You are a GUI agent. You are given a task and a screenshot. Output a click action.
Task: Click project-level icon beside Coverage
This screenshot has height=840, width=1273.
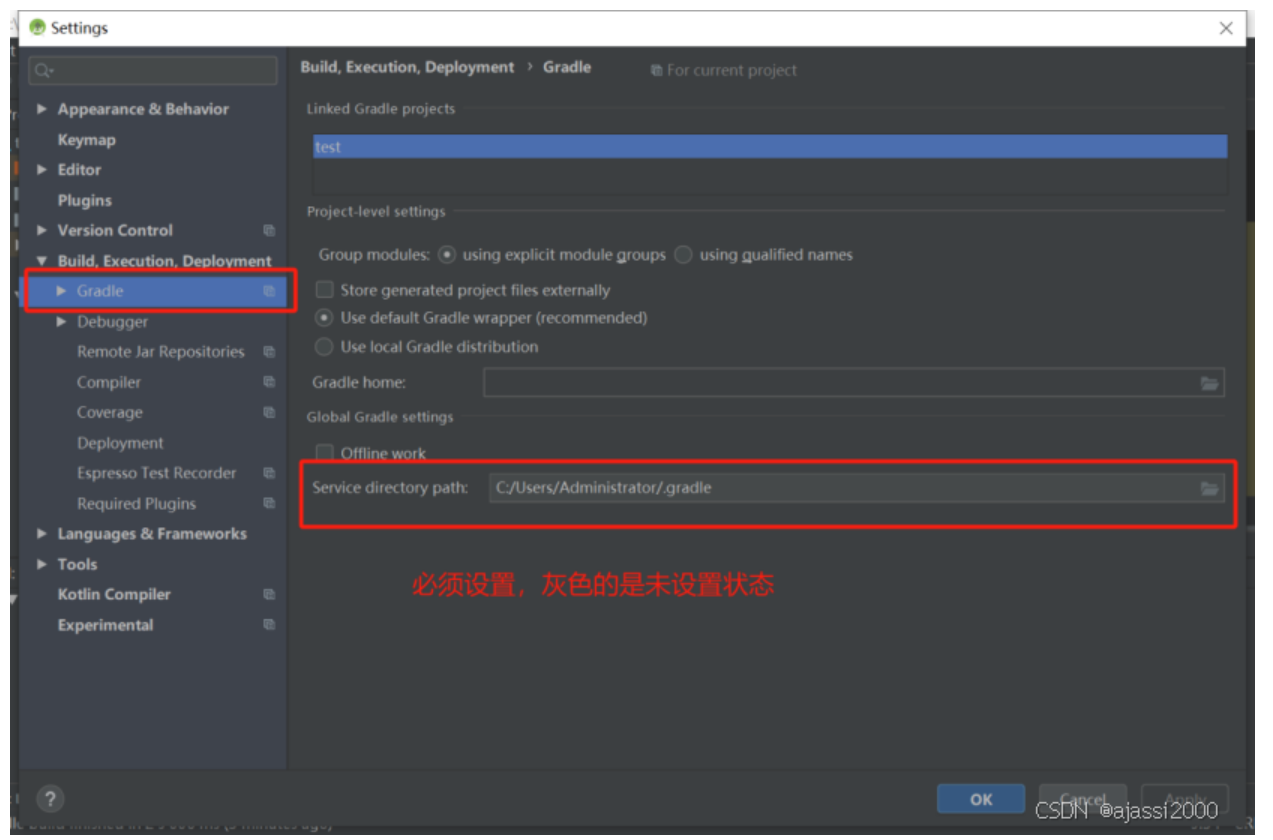tap(269, 412)
